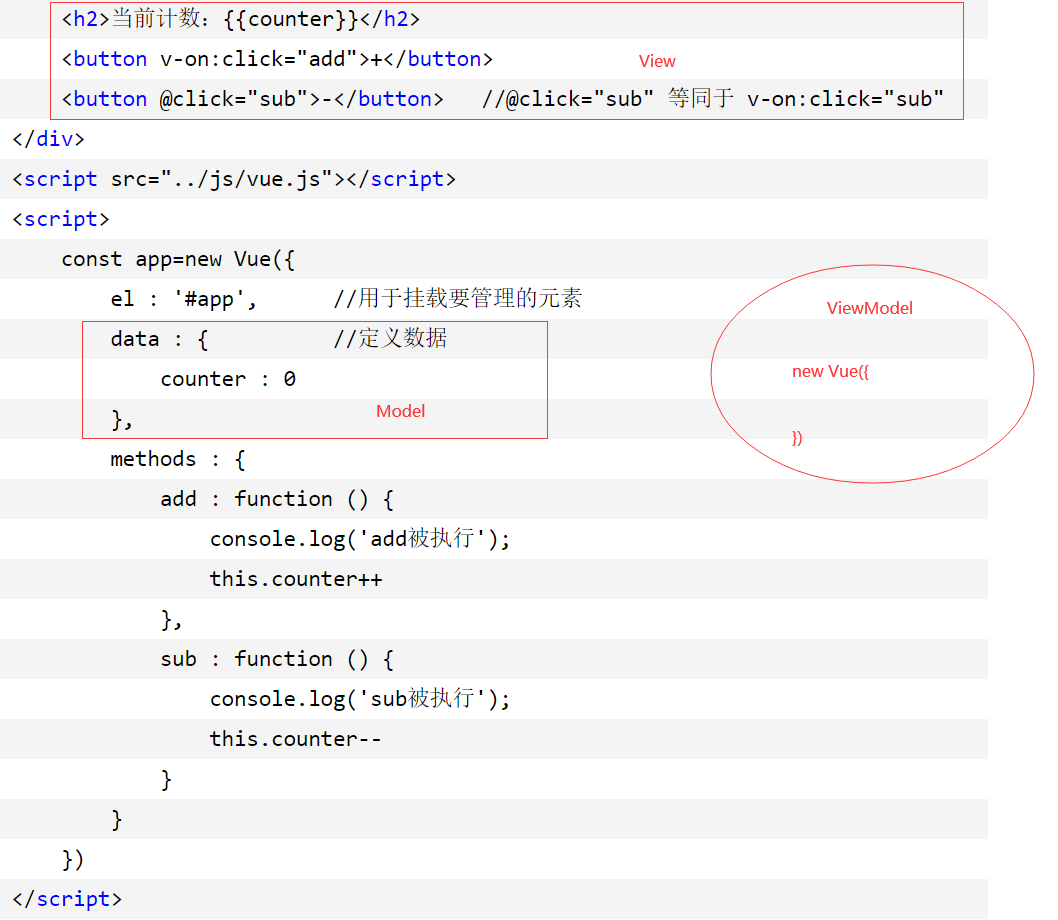This screenshot has width=1058, height=920.
Task: Click the script src="../js/vue.js" line
Action: tap(234, 179)
